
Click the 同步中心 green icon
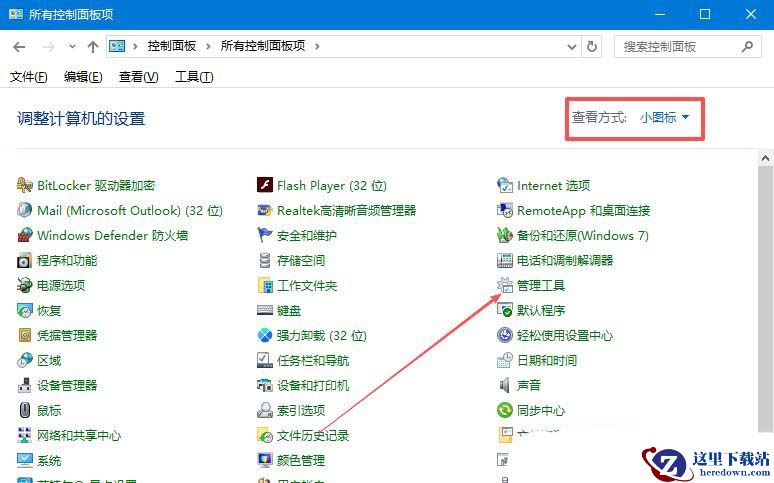click(504, 410)
